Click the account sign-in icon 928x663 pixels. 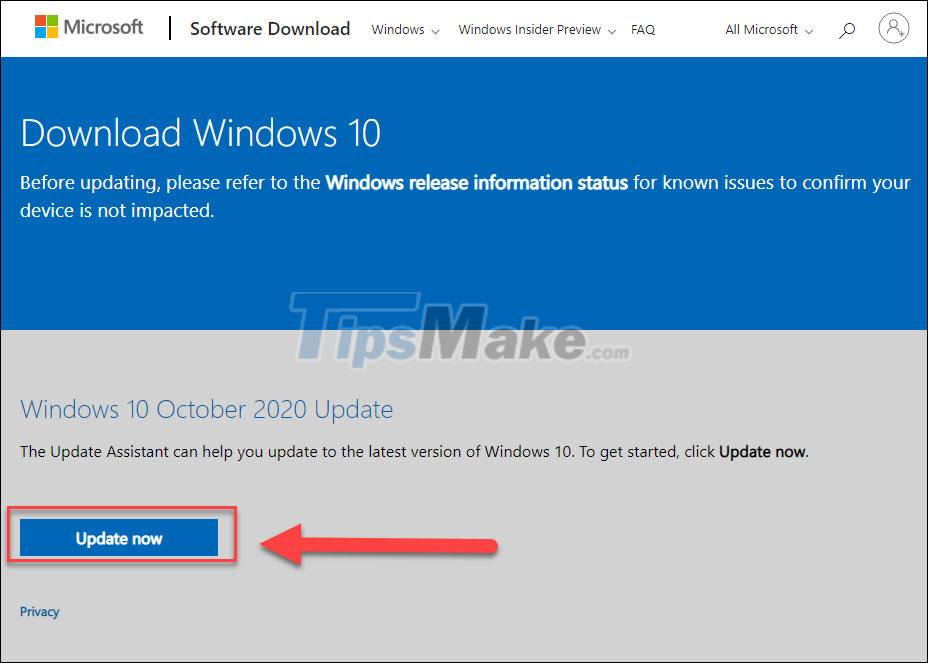point(893,28)
